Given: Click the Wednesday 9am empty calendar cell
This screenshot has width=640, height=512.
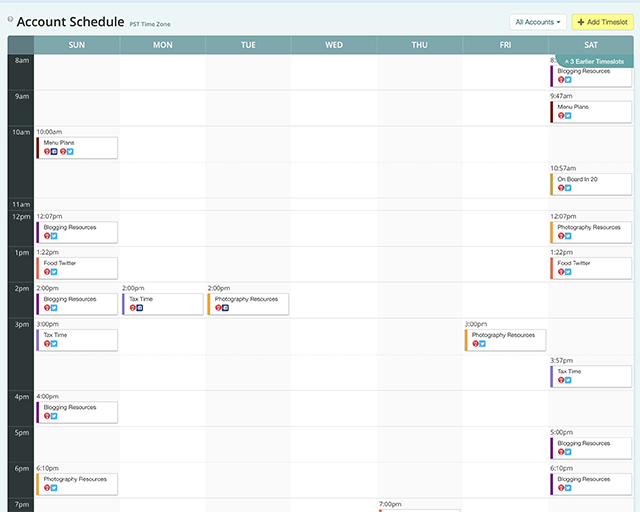Looking at the screenshot, I should (334, 108).
